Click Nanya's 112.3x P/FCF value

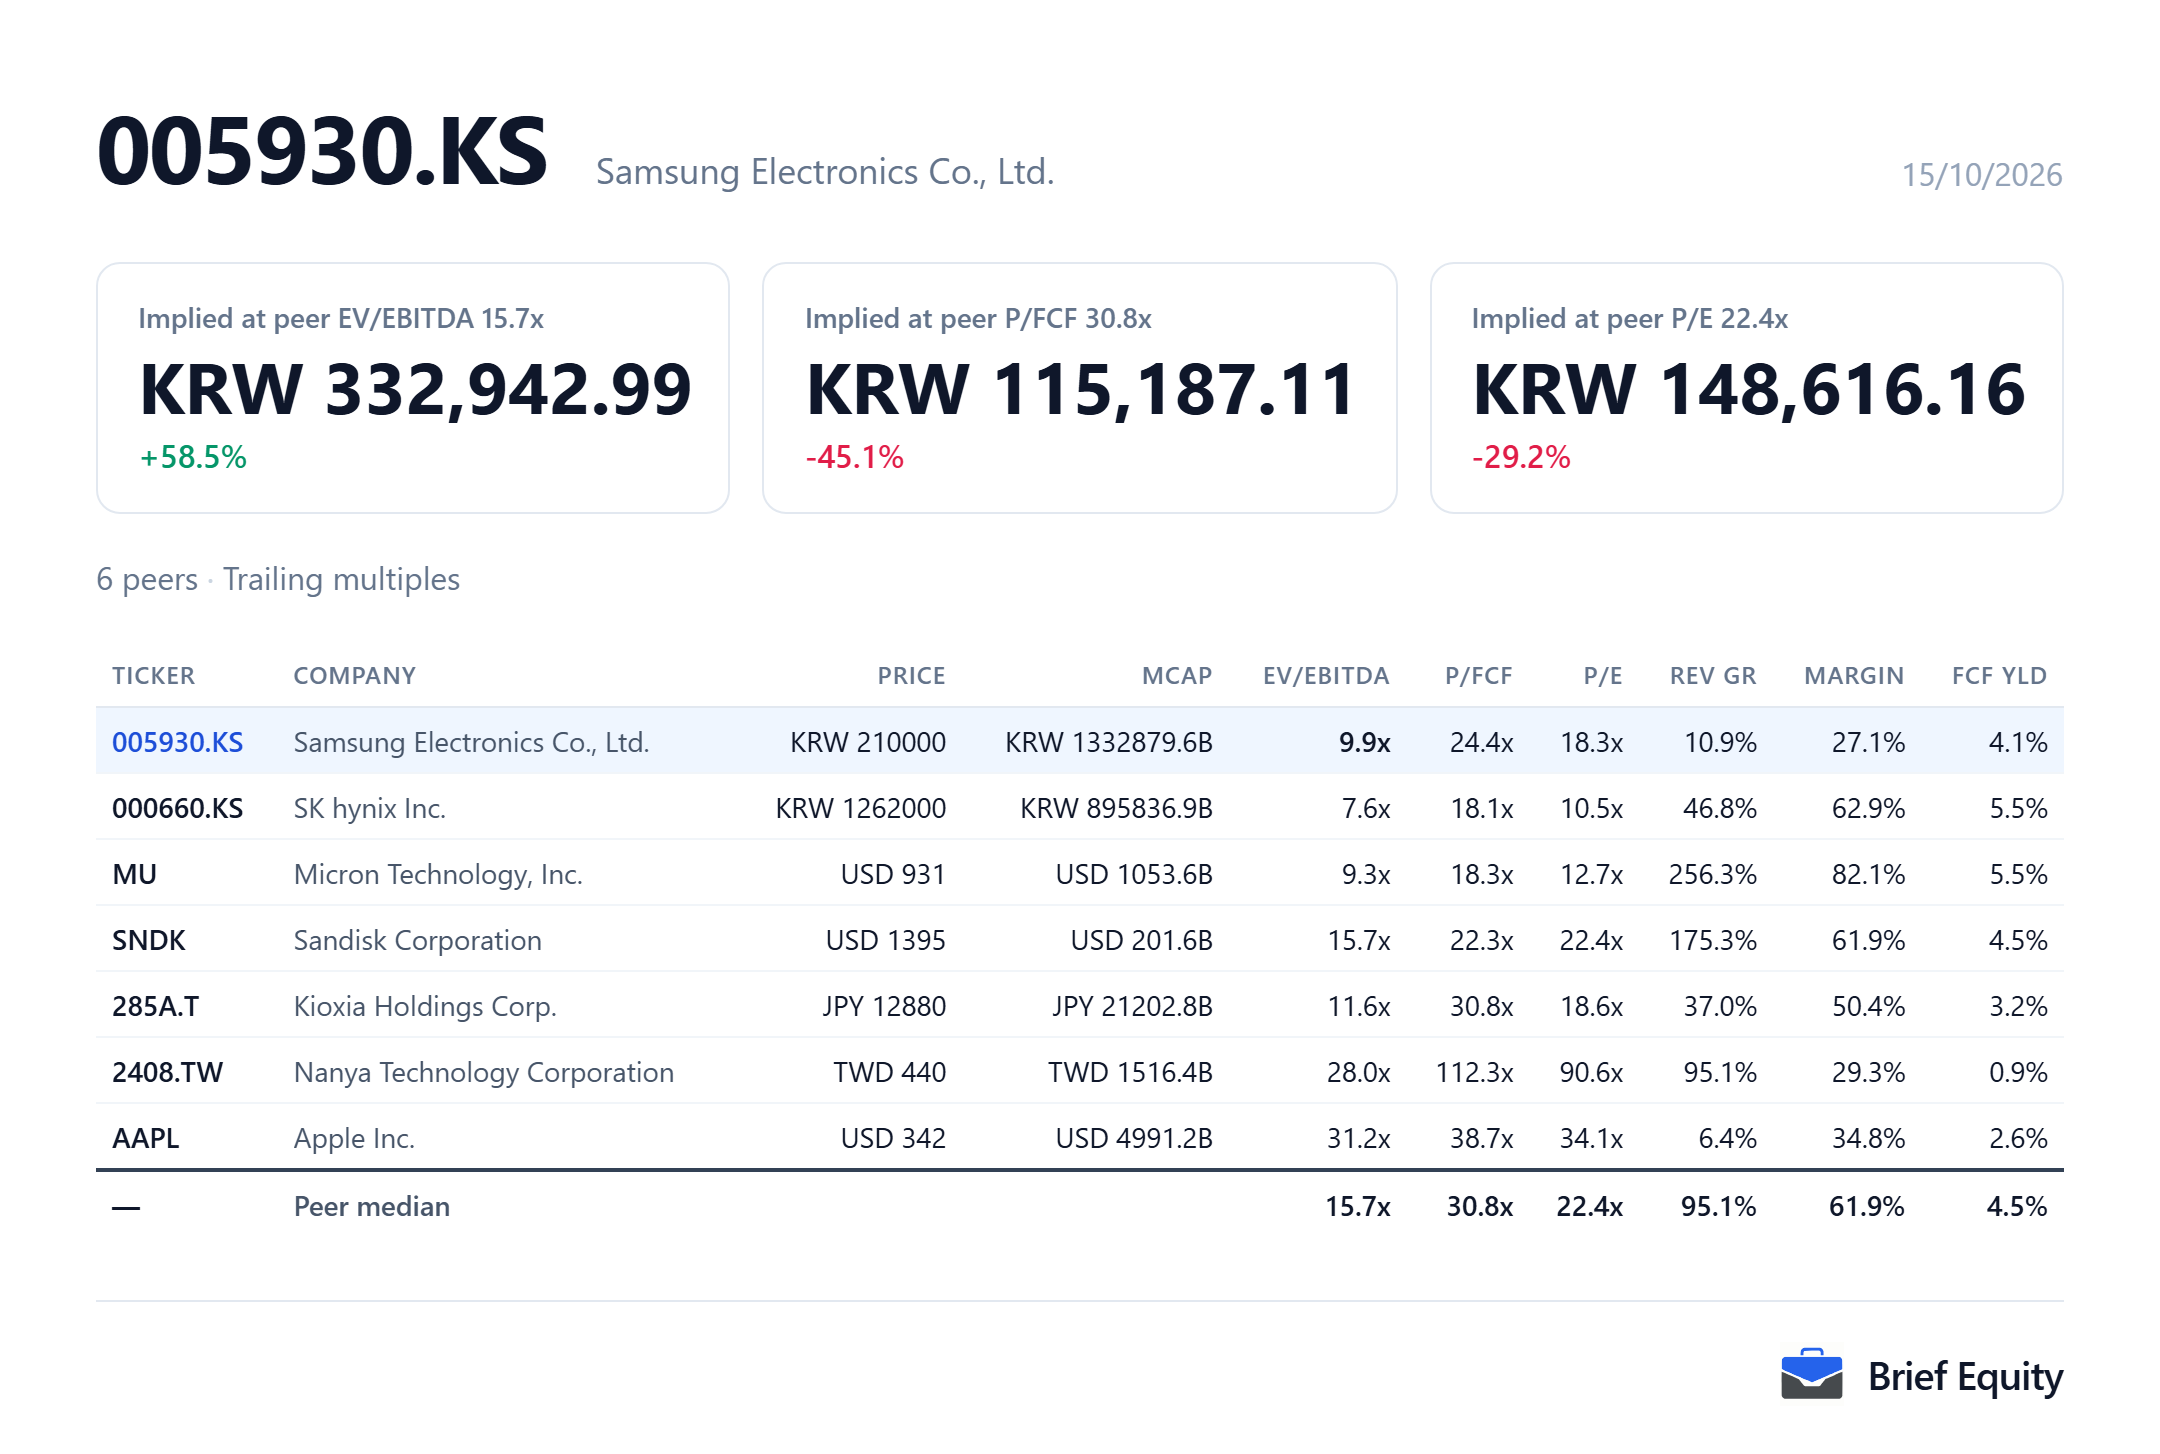[x=1474, y=1072]
